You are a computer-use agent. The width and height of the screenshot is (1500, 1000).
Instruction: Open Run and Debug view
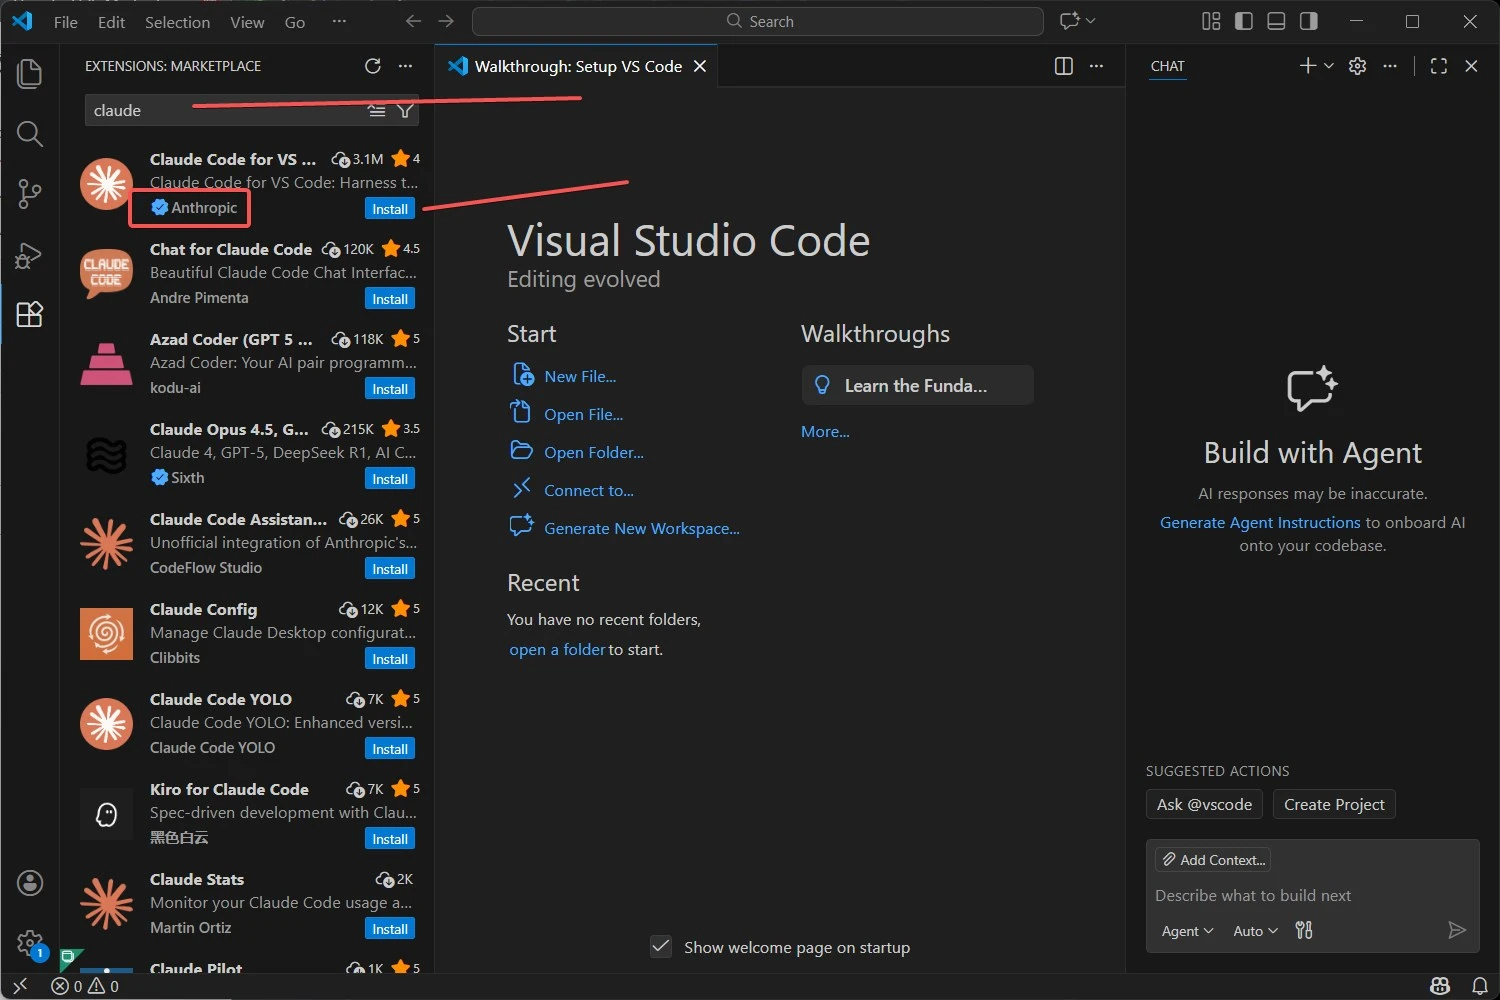pos(30,255)
